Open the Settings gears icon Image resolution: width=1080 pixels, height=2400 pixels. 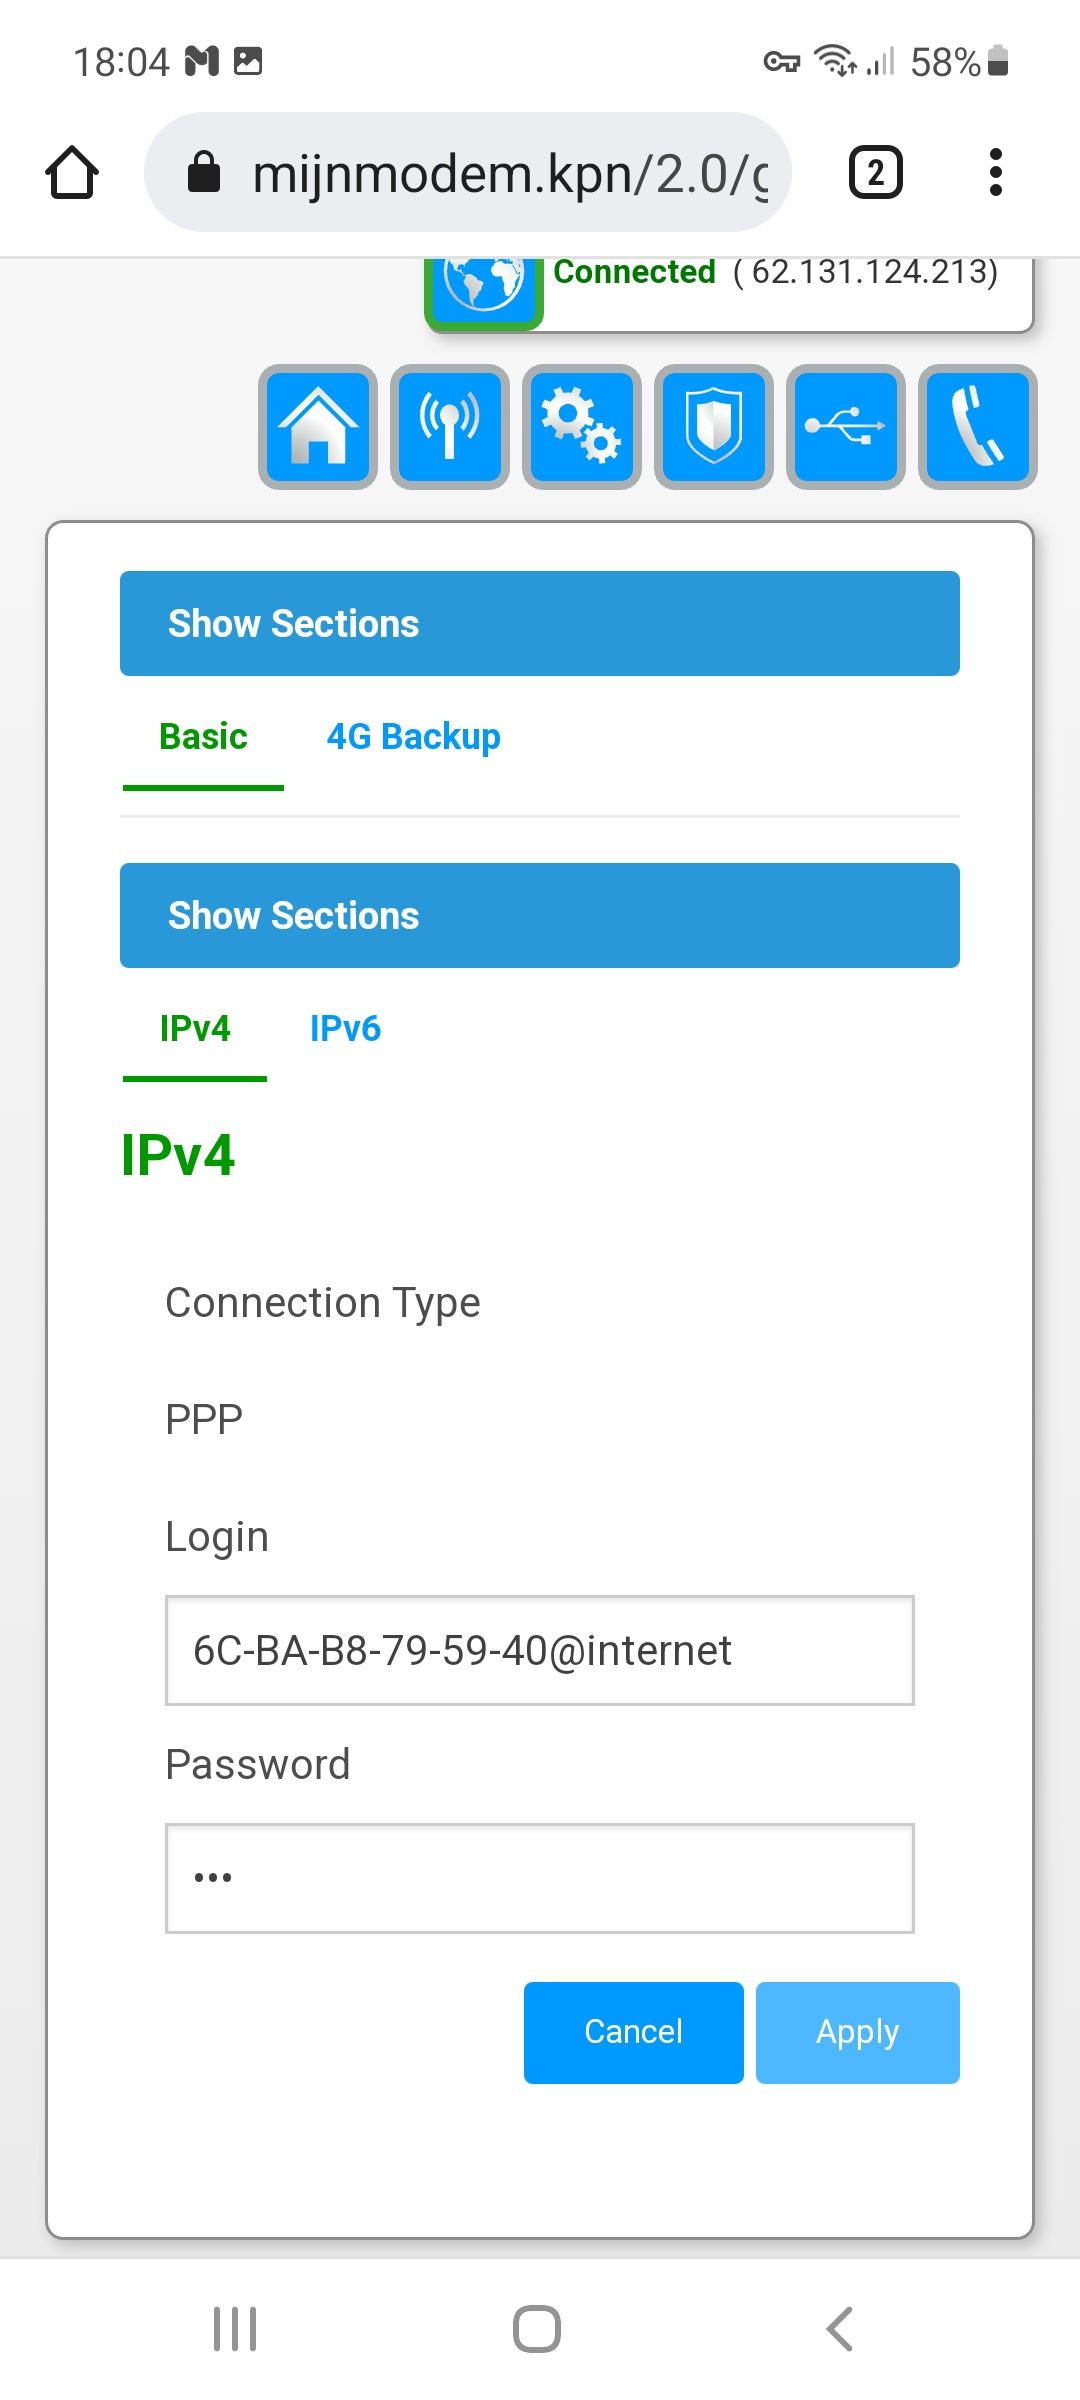(x=581, y=425)
